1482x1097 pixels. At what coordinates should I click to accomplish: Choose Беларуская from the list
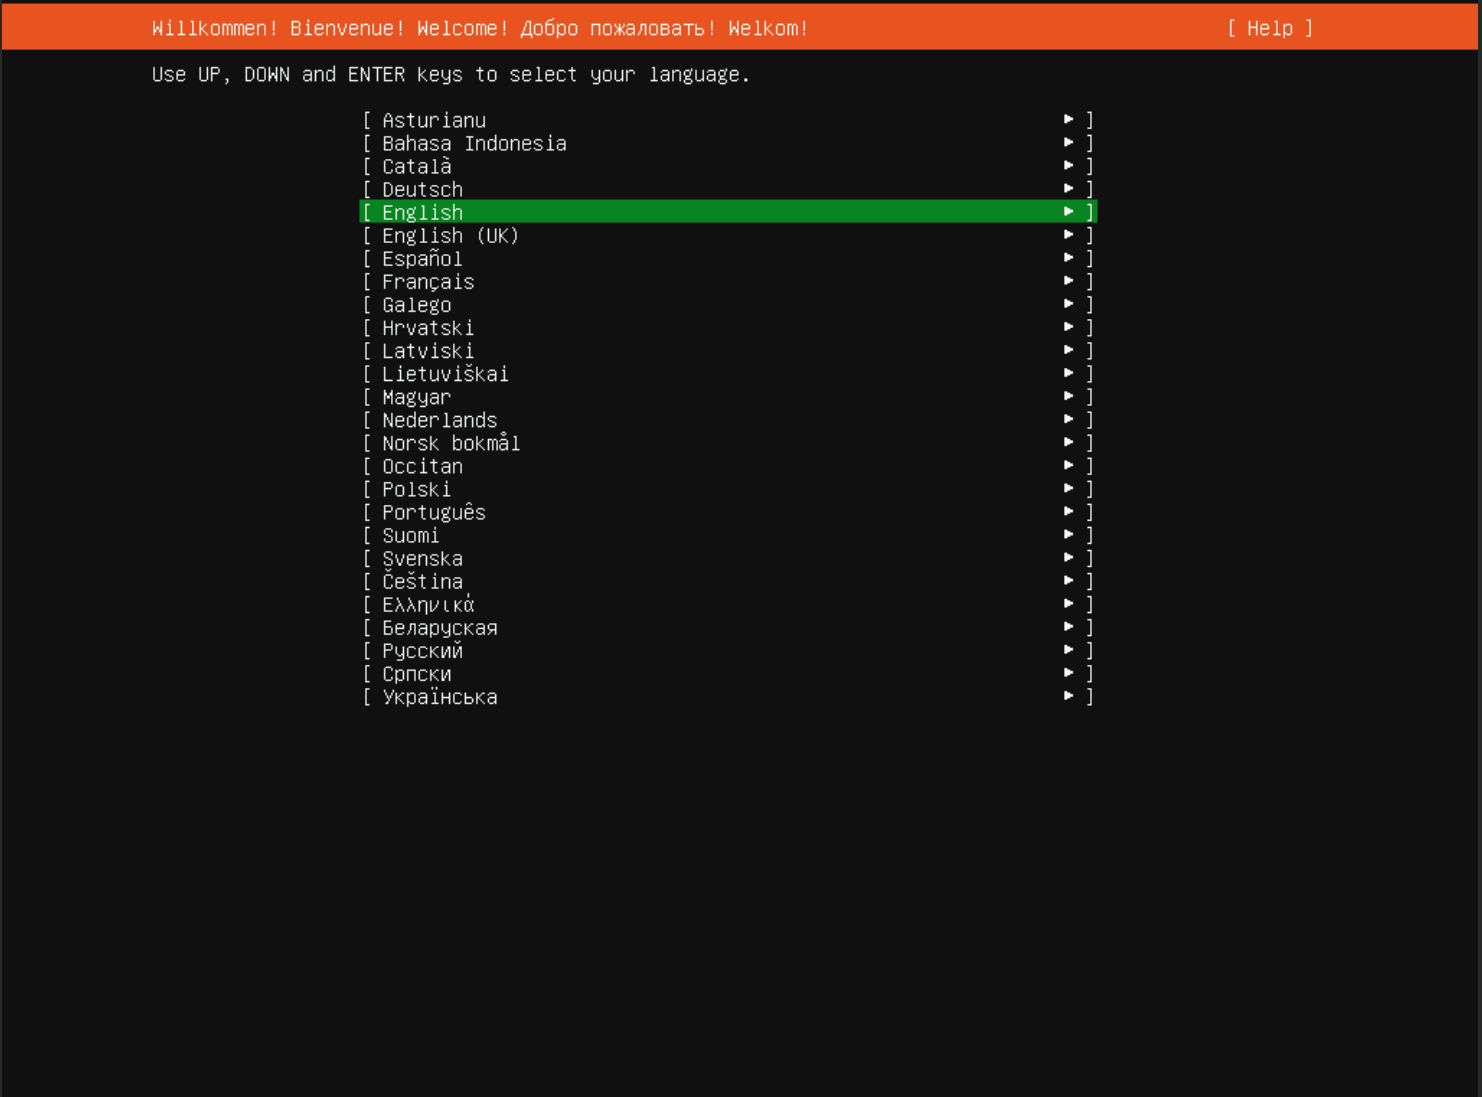point(440,627)
